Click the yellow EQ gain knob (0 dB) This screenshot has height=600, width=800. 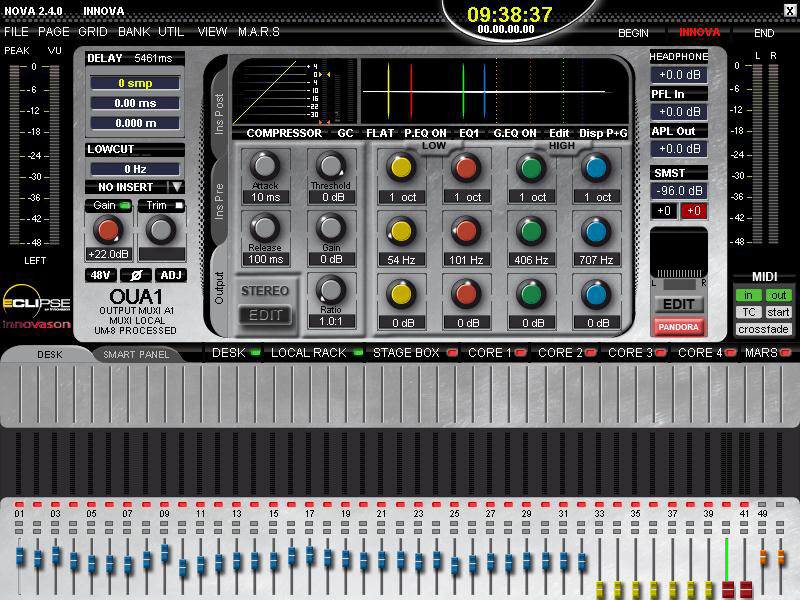tap(401, 294)
